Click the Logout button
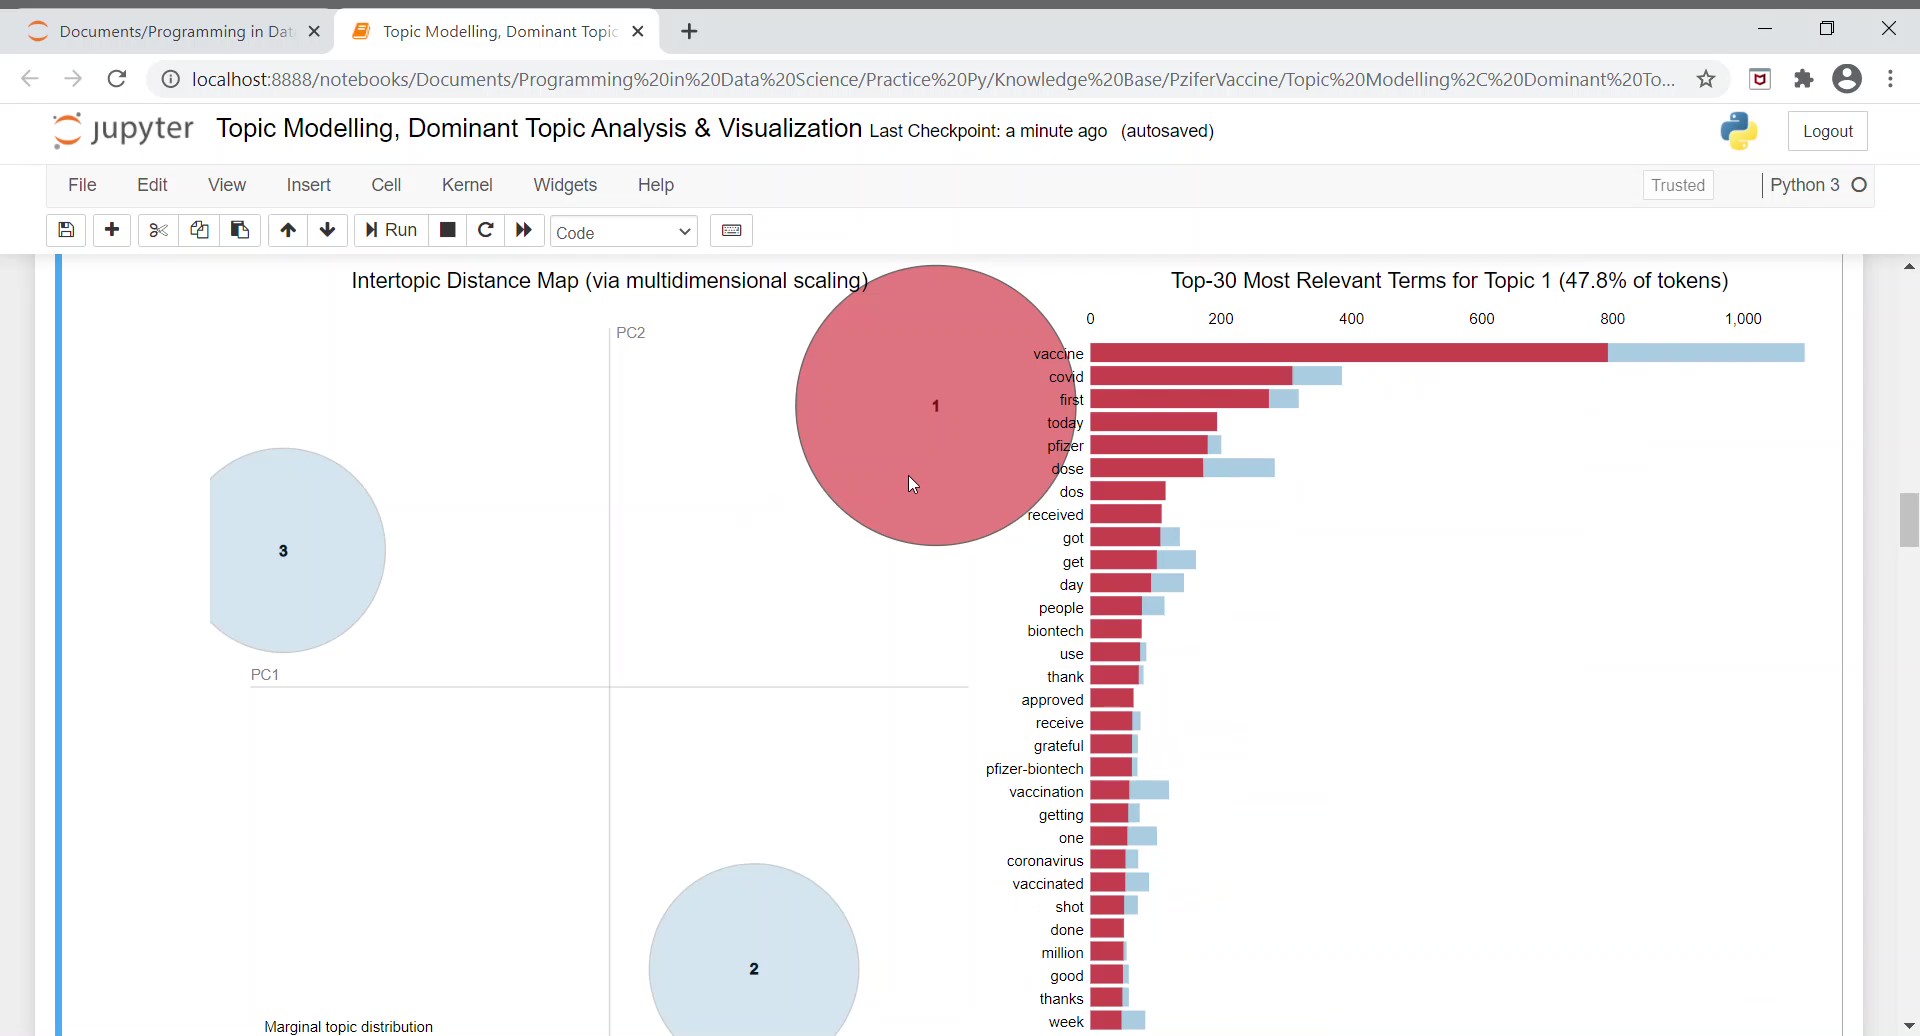 coord(1828,130)
